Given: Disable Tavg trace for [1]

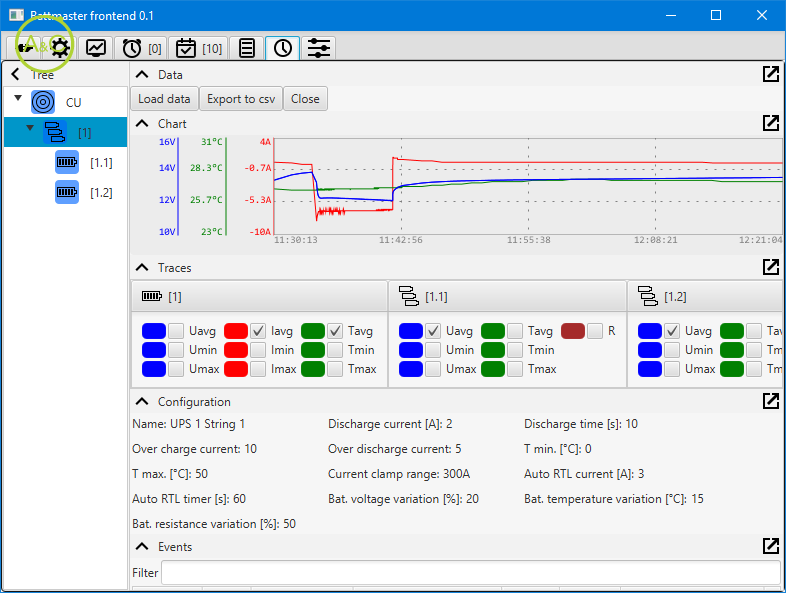Looking at the screenshot, I should click(335, 331).
